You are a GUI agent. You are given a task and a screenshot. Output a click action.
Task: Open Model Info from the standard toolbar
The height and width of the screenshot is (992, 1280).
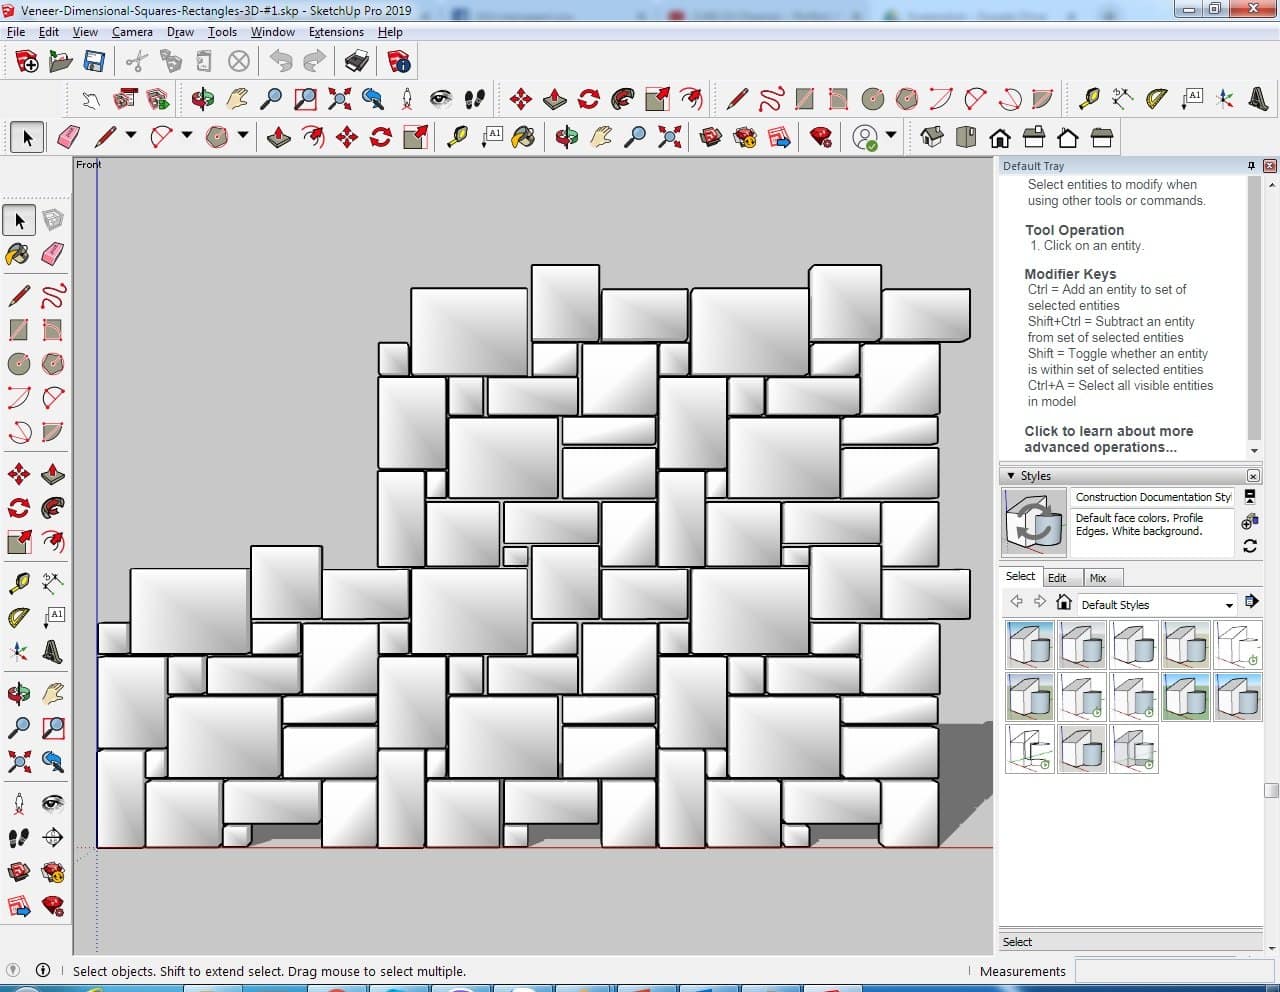(399, 62)
